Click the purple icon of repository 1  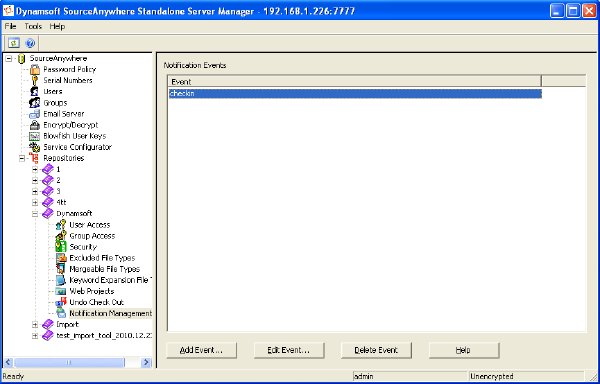pos(48,169)
